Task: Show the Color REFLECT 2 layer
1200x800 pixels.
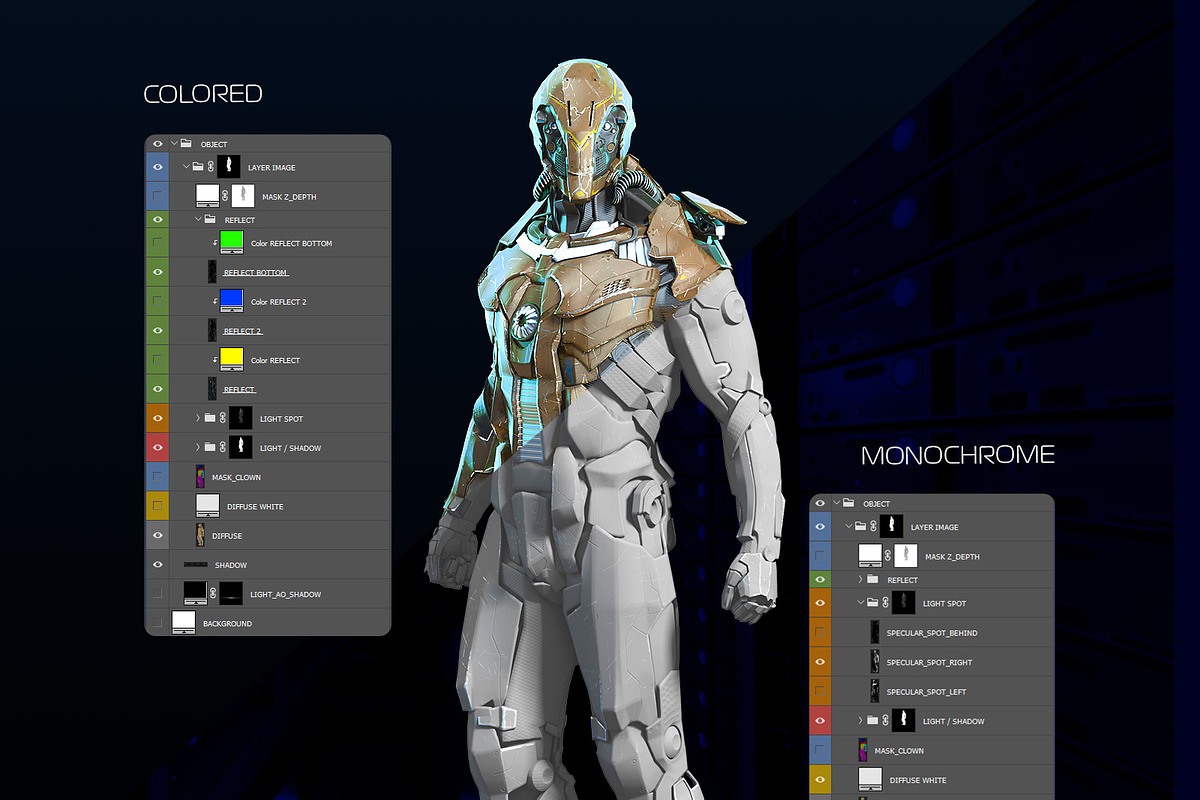Action: point(158,301)
